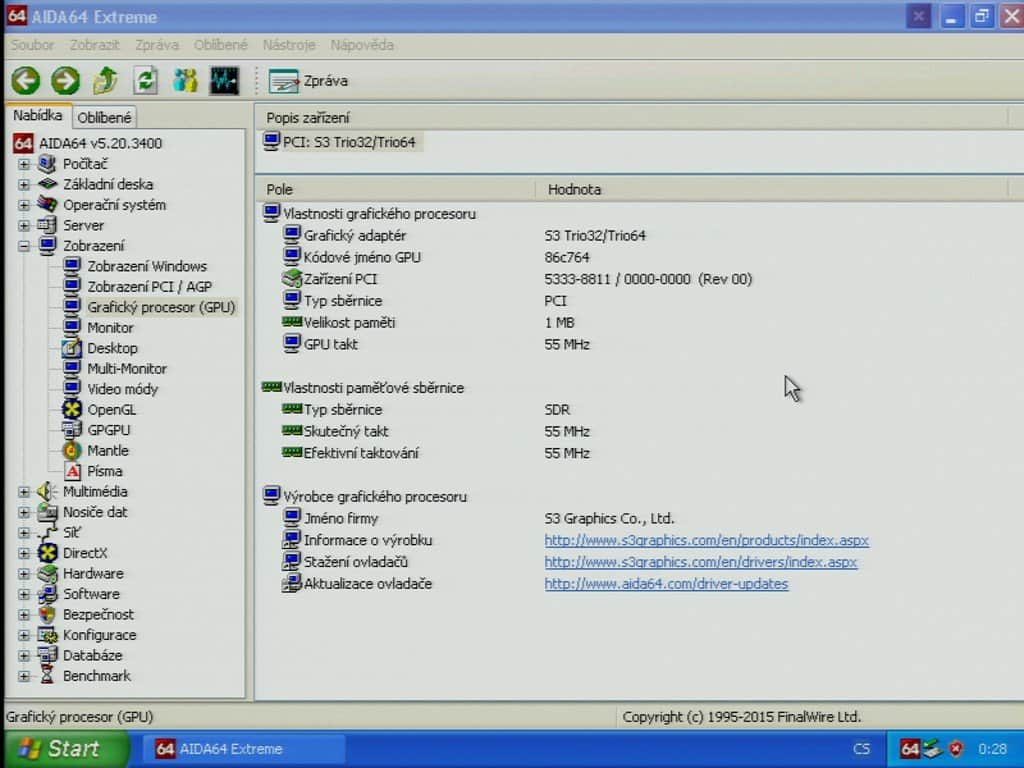Open the aida64 driver-updates link

[x=666, y=584]
